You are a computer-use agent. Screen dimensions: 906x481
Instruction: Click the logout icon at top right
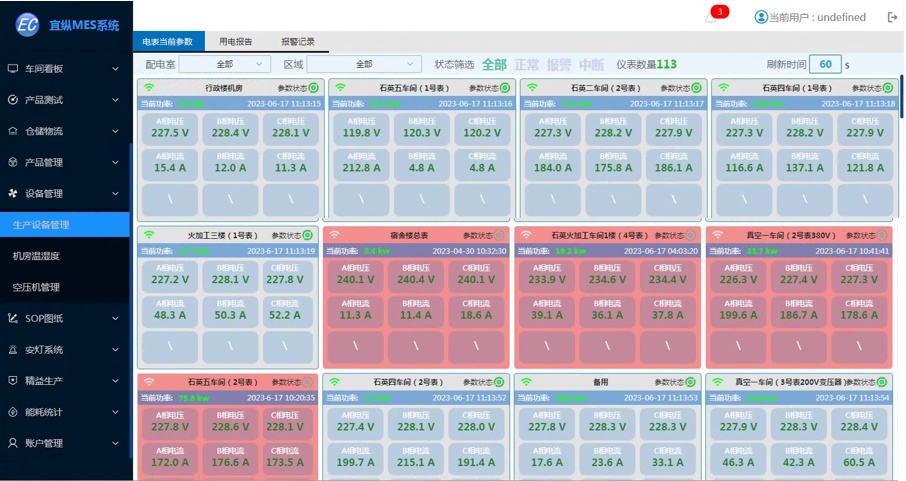pos(892,17)
